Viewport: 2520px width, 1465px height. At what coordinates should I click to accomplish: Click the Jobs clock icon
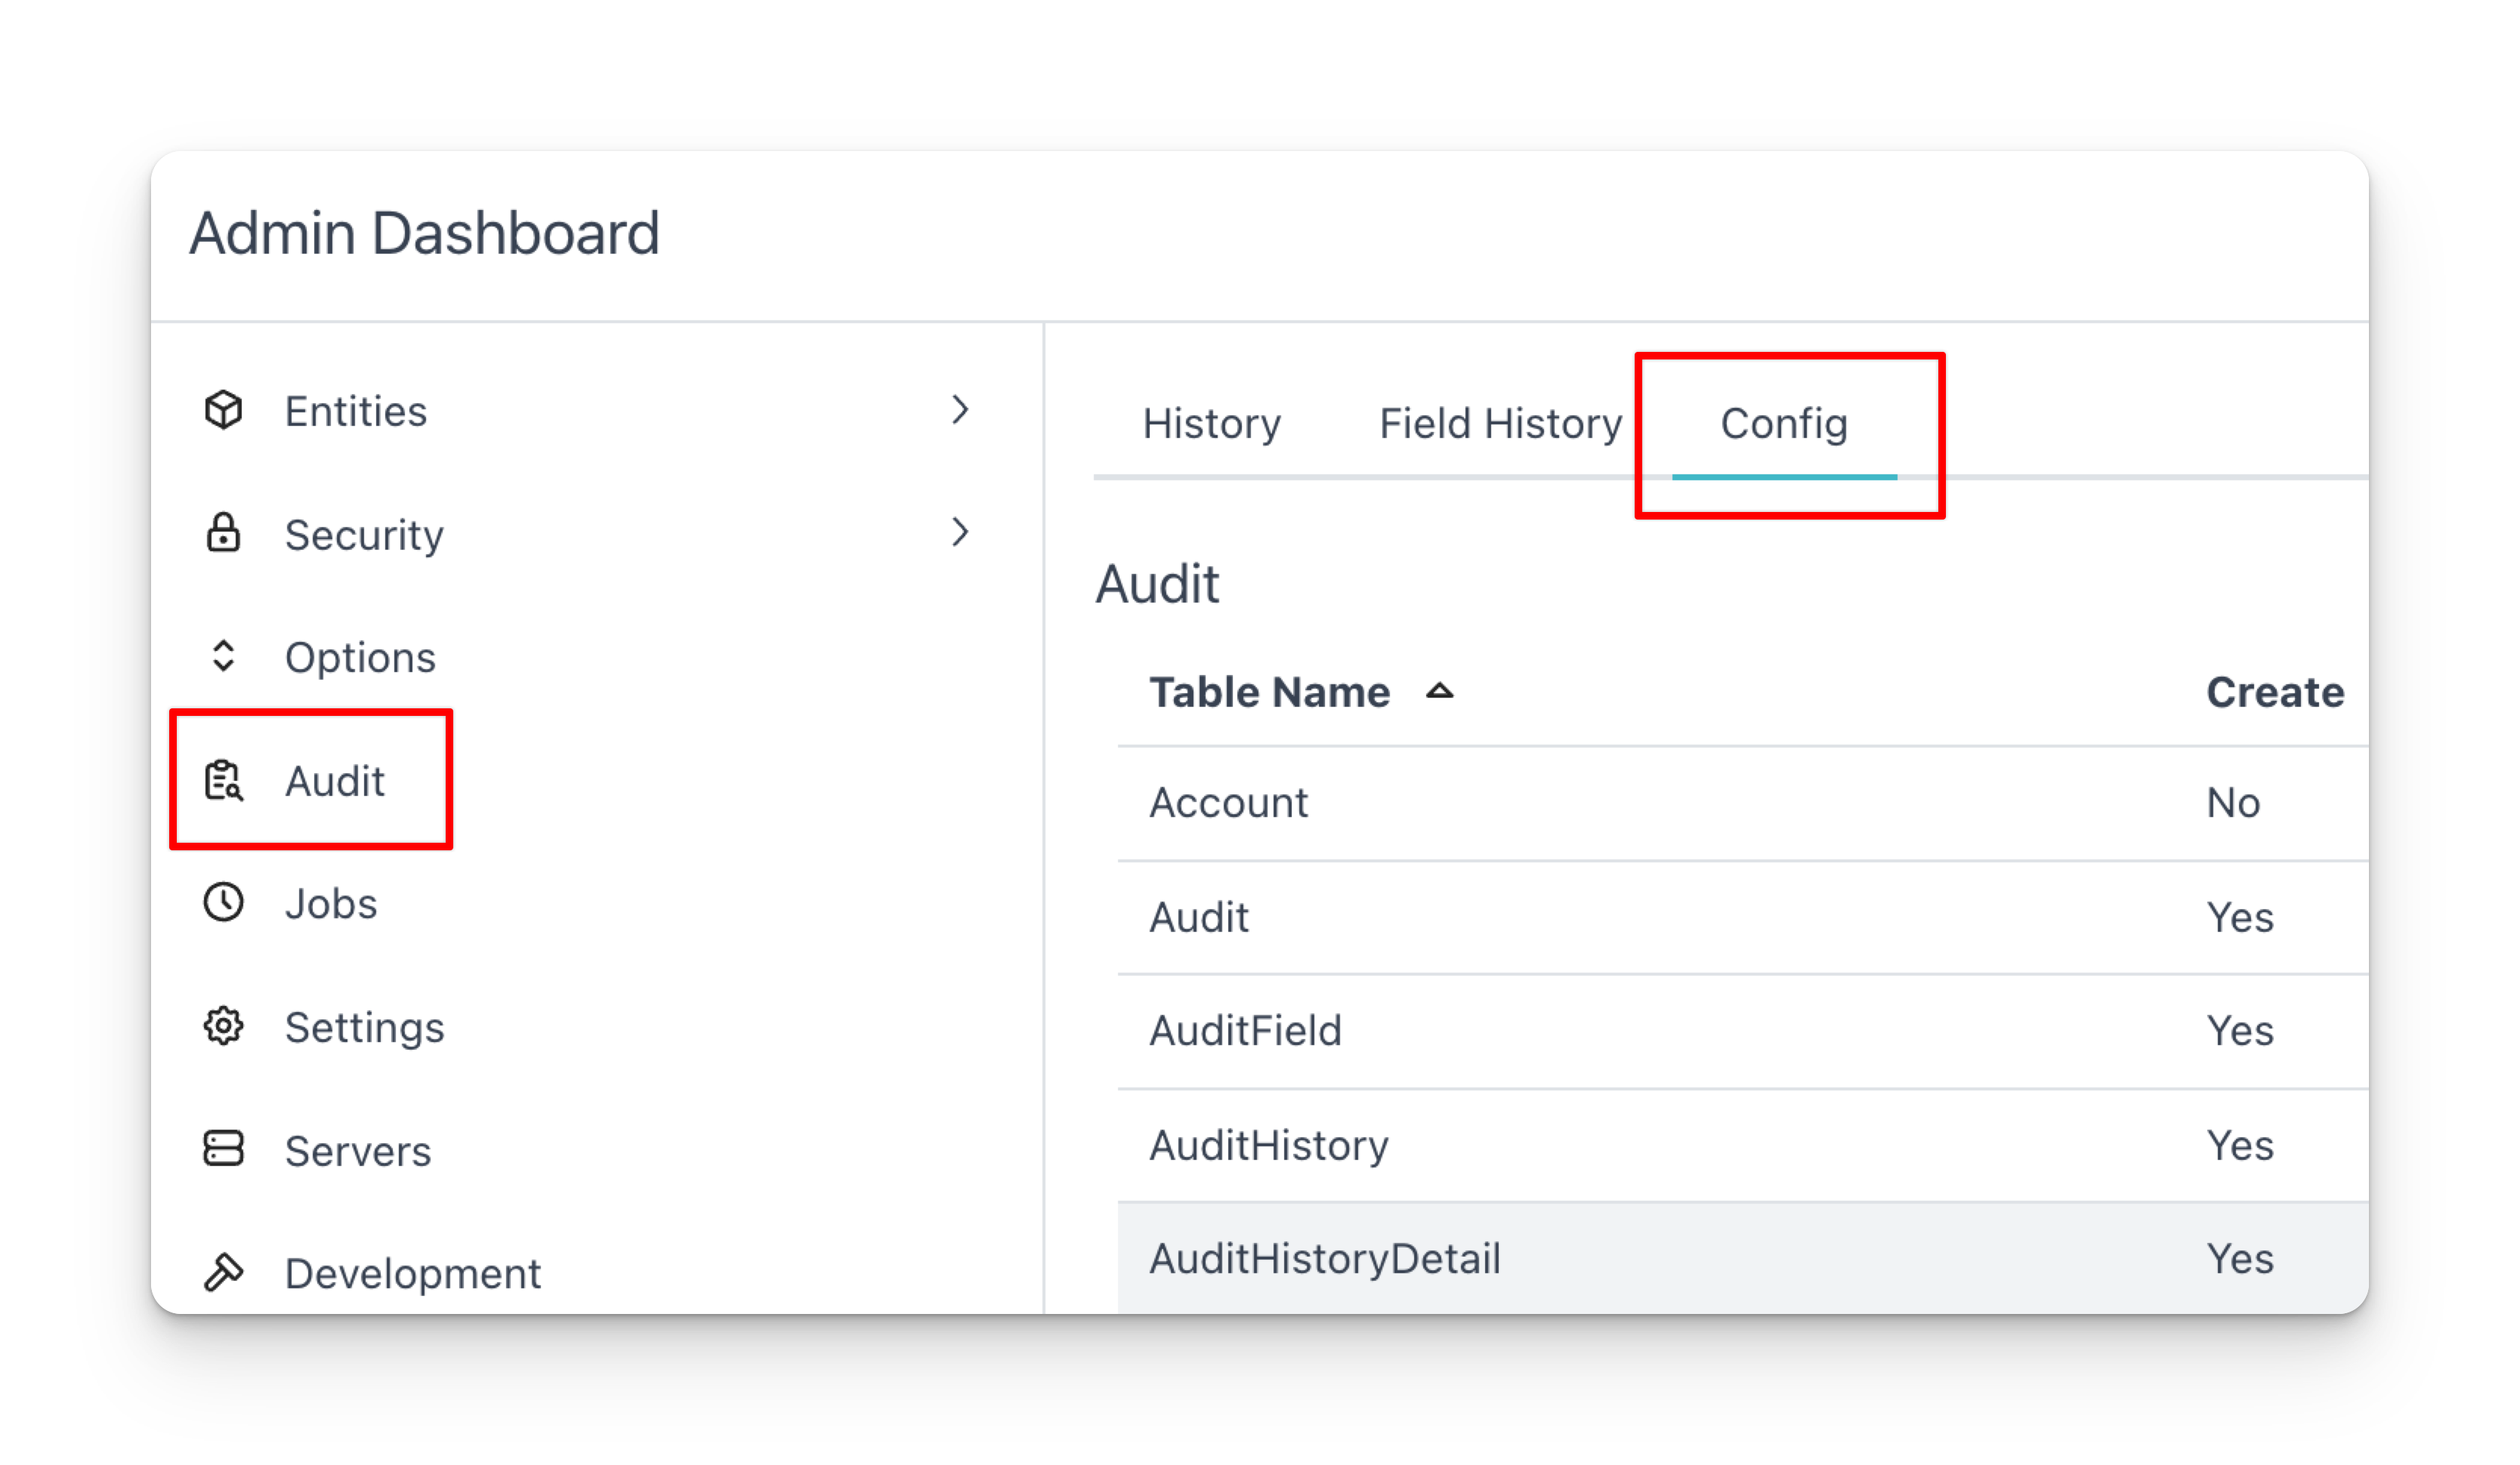coord(223,903)
